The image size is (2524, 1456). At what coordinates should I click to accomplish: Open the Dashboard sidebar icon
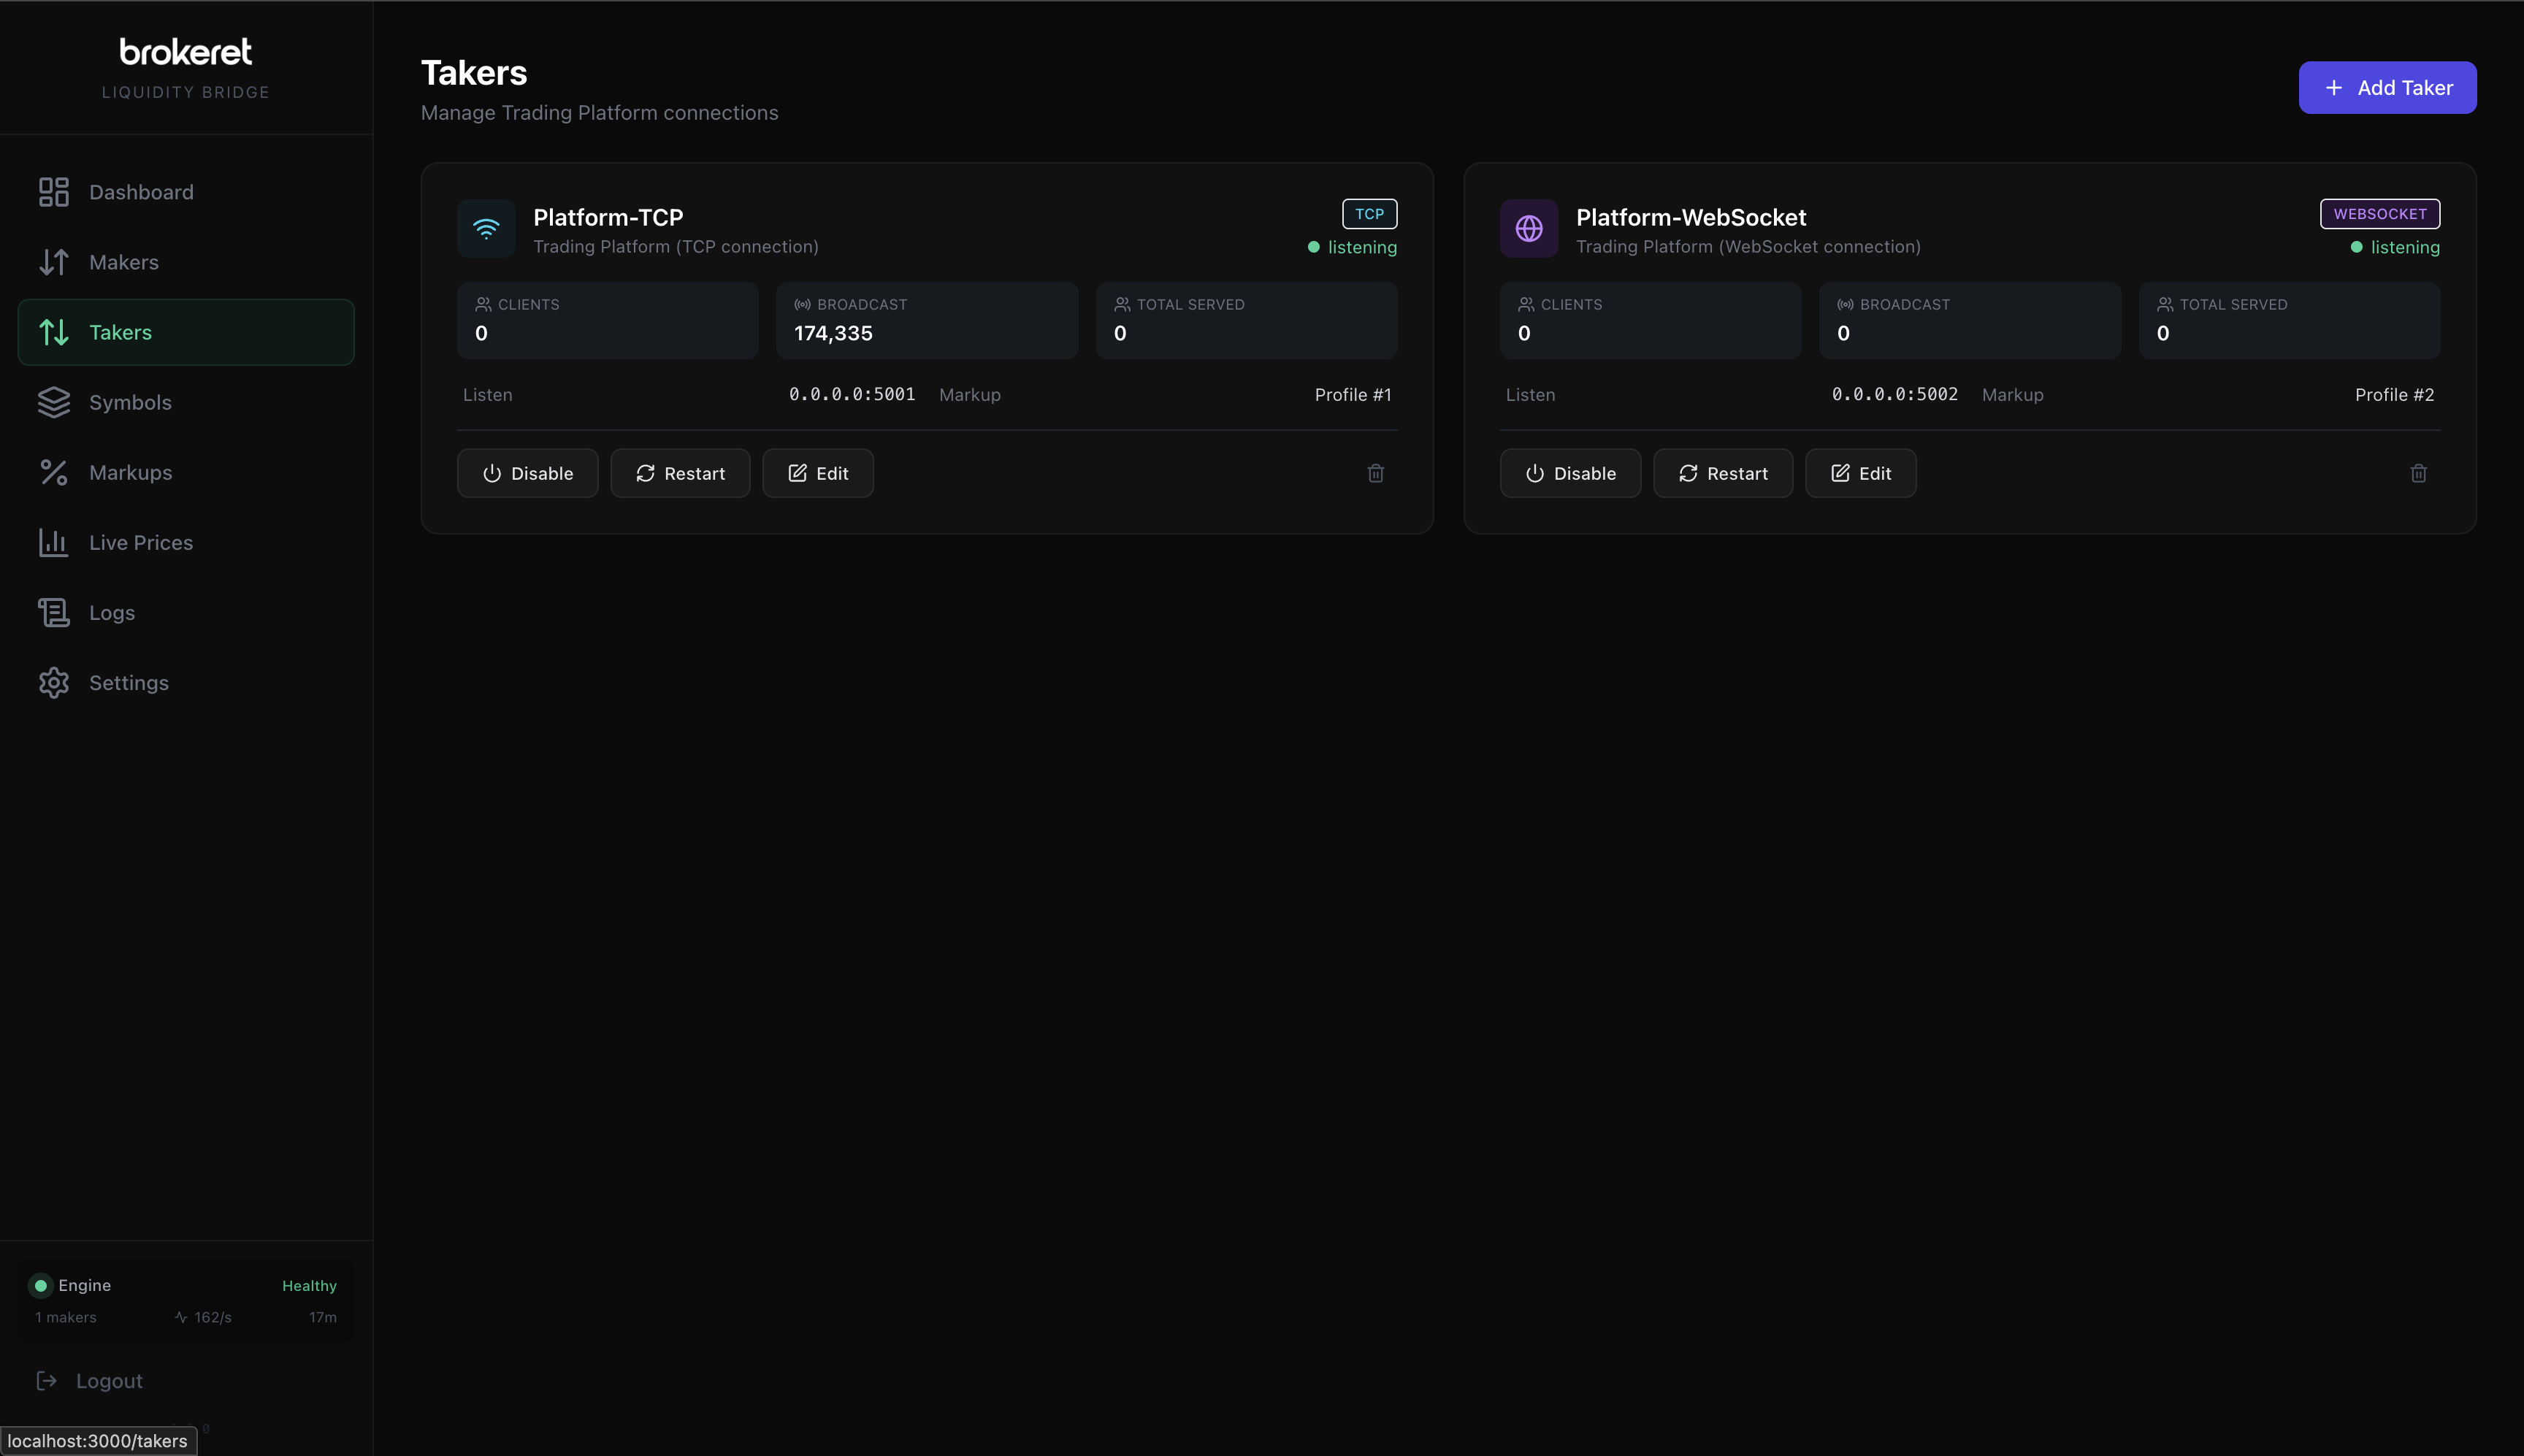pos(53,191)
